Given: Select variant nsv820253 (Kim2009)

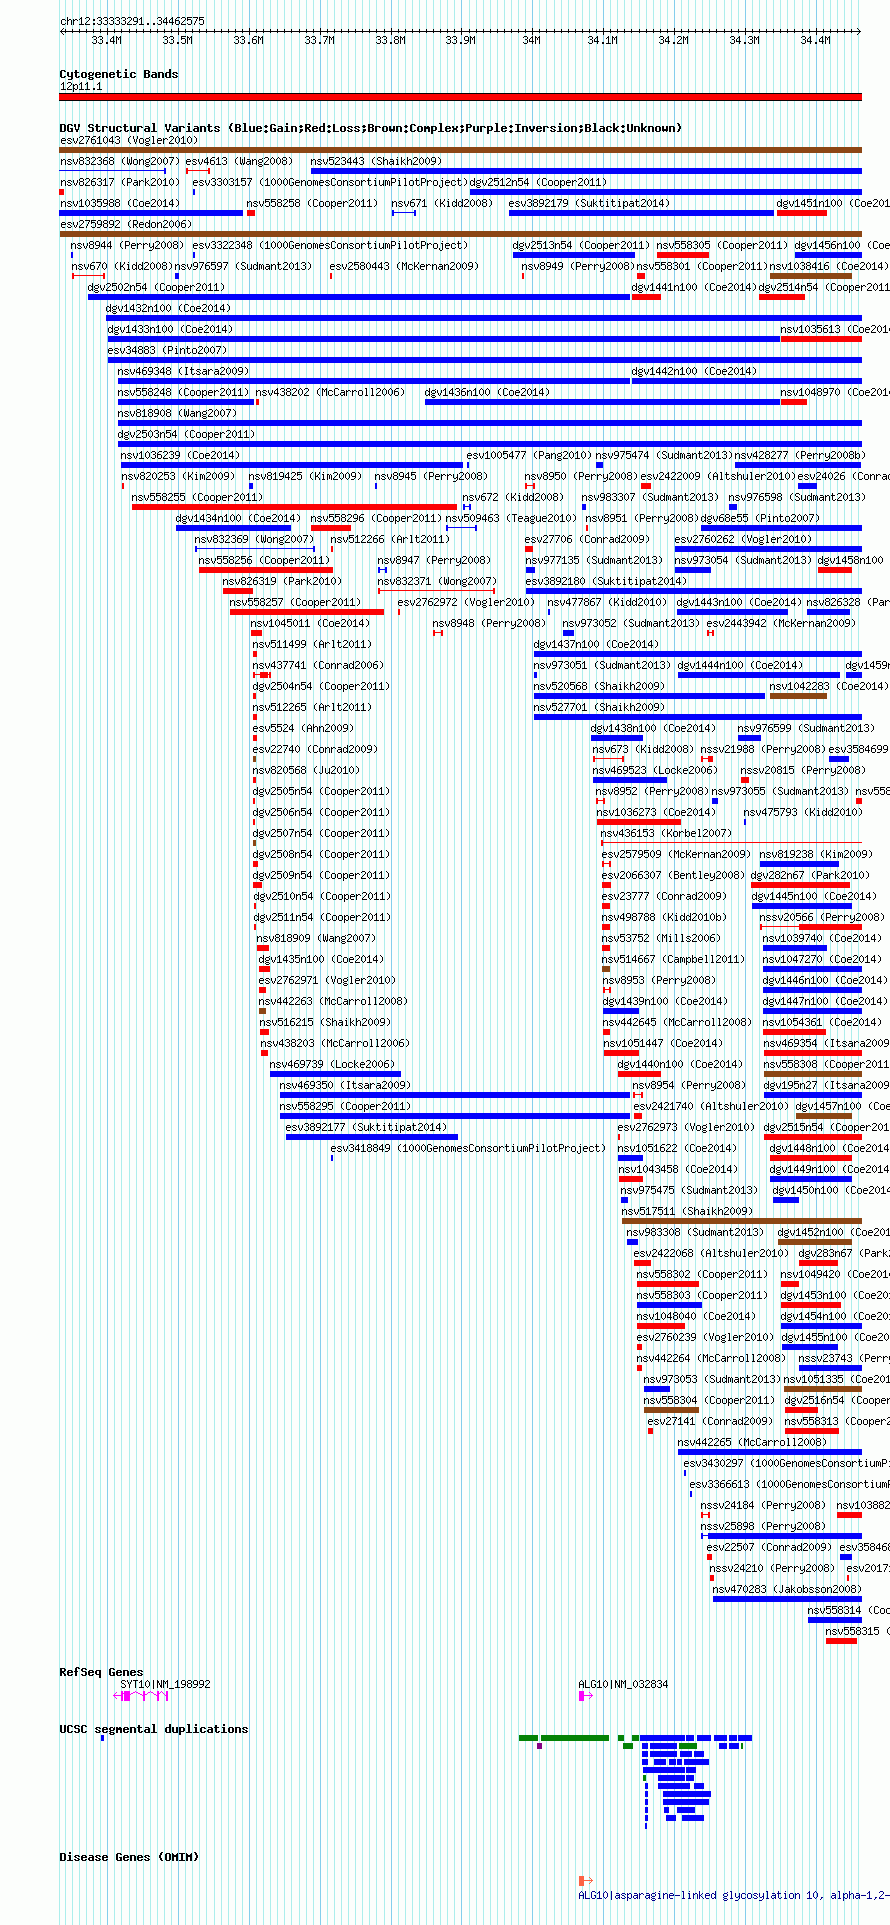Looking at the screenshot, I should (x=123, y=486).
